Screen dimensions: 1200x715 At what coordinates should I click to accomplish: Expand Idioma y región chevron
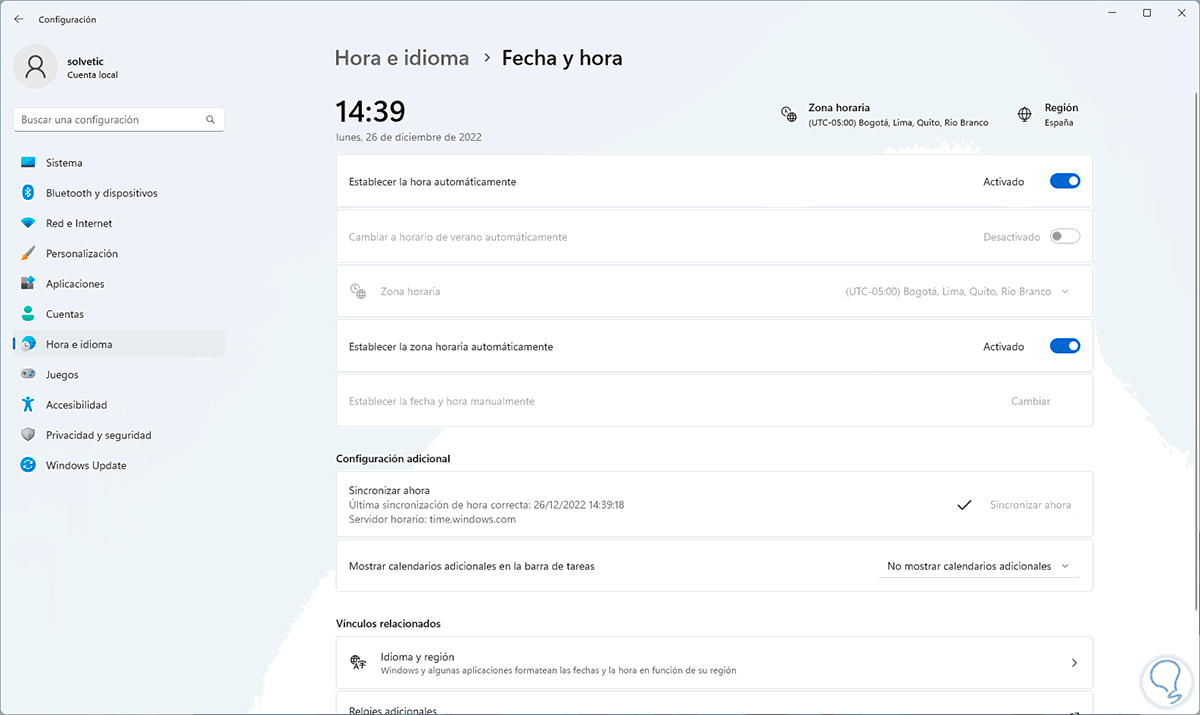[1074, 663]
